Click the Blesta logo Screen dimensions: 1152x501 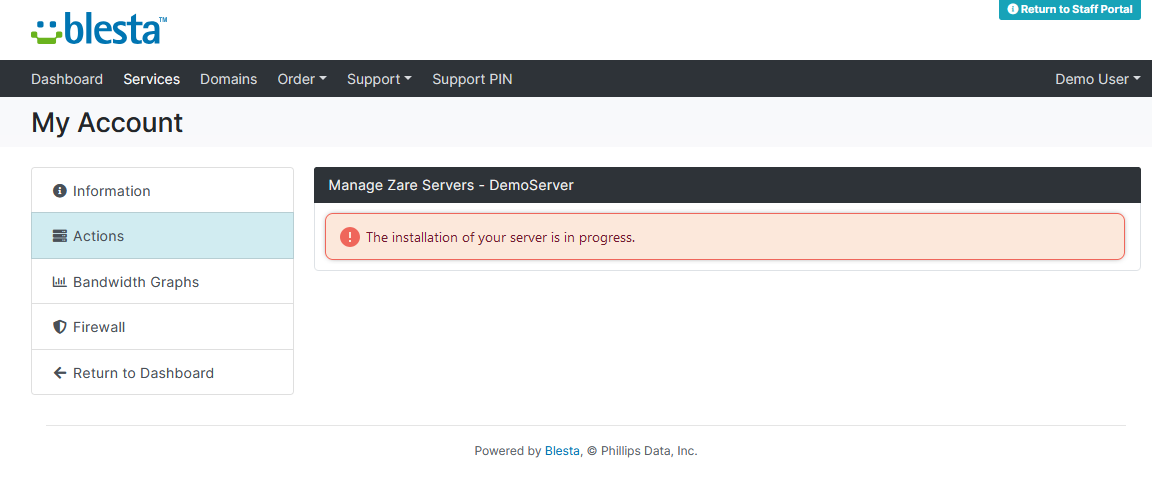click(99, 29)
